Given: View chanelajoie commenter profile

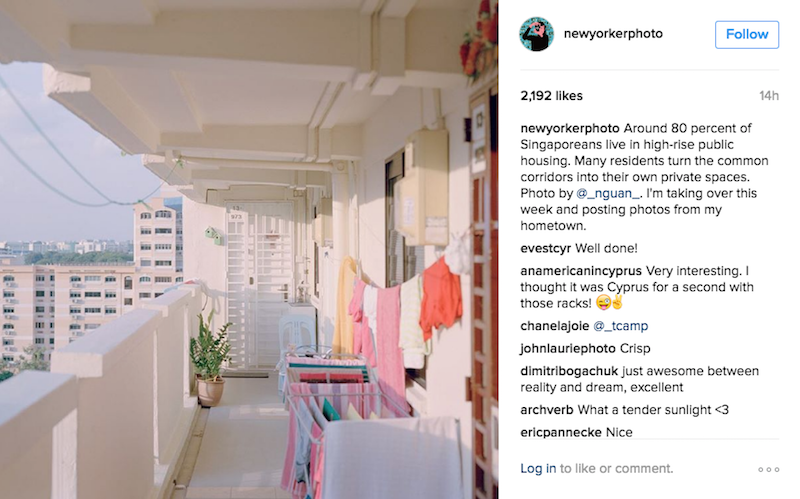Looking at the screenshot, I should (x=555, y=326).
